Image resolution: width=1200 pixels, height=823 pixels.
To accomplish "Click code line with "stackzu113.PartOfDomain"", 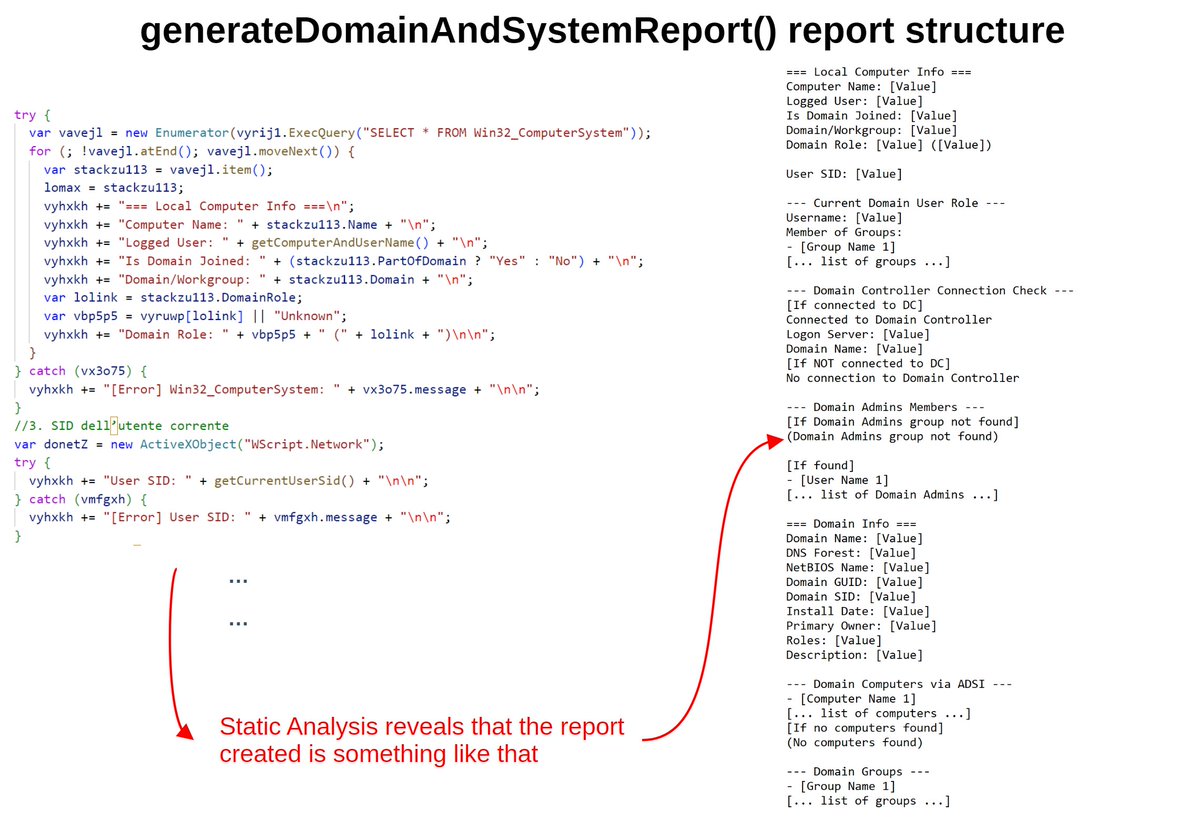I will (344, 261).
